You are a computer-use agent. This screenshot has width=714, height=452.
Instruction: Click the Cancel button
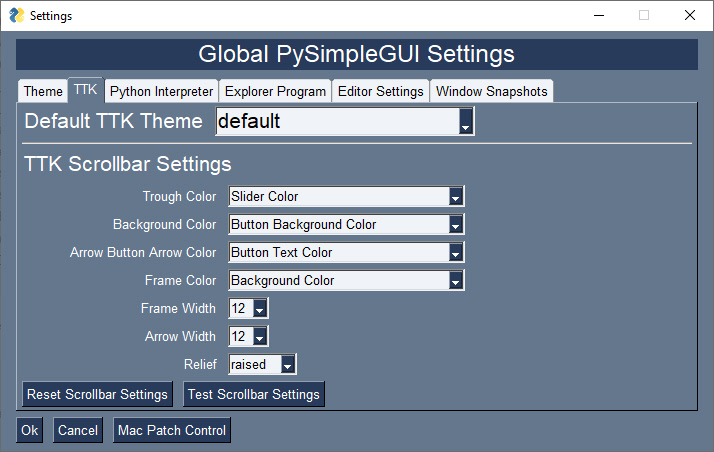point(78,430)
